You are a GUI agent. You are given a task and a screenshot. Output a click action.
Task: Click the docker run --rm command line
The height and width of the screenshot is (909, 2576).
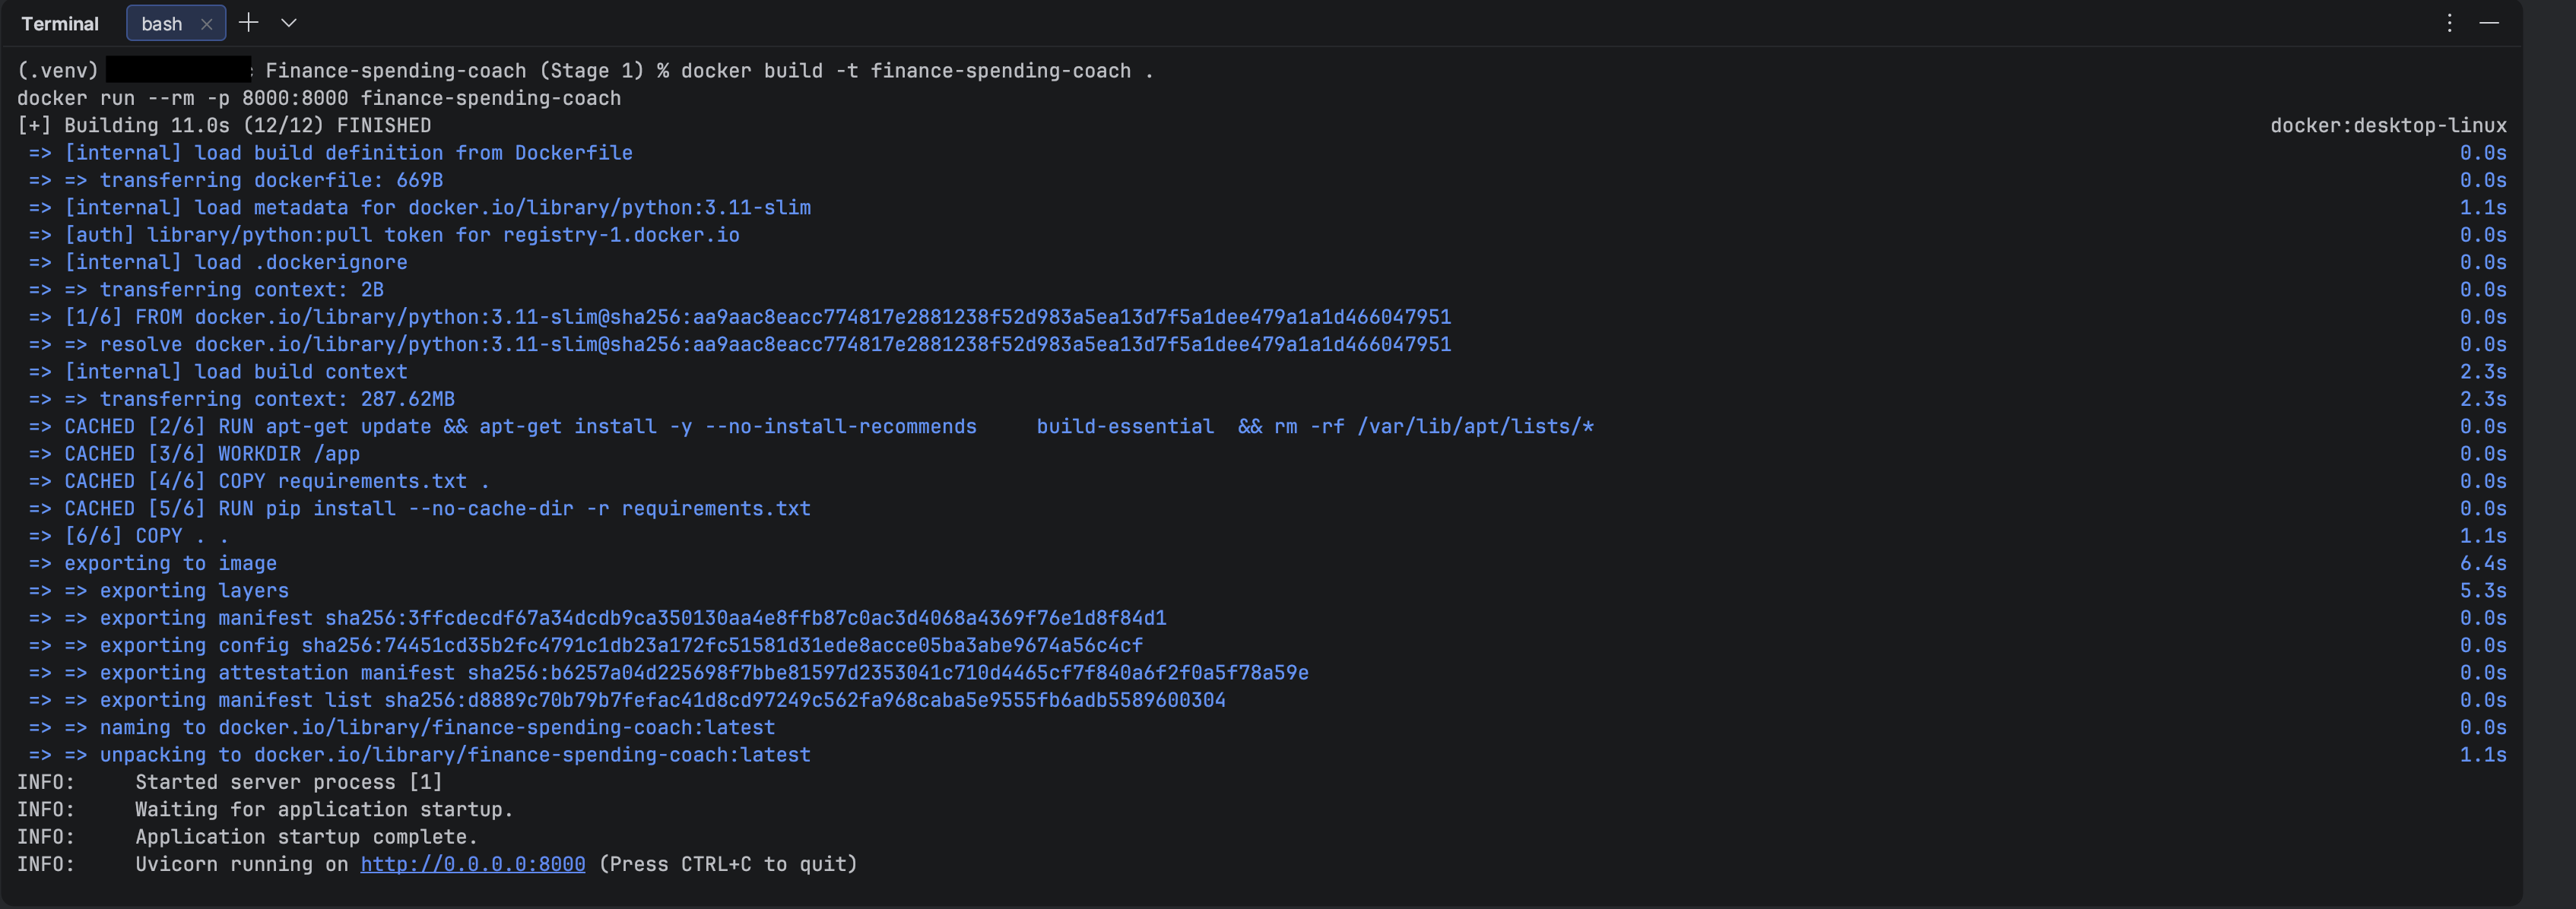[319, 98]
